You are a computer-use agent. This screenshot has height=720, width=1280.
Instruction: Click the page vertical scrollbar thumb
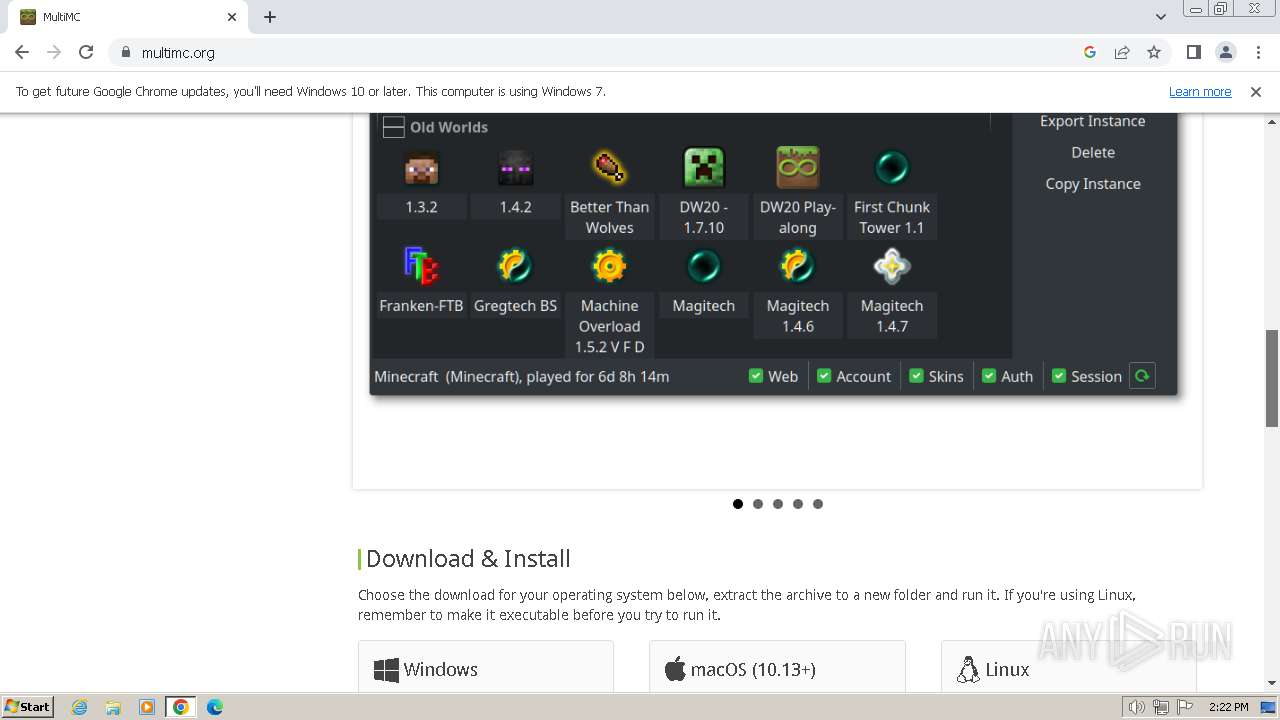[x=1272, y=378]
